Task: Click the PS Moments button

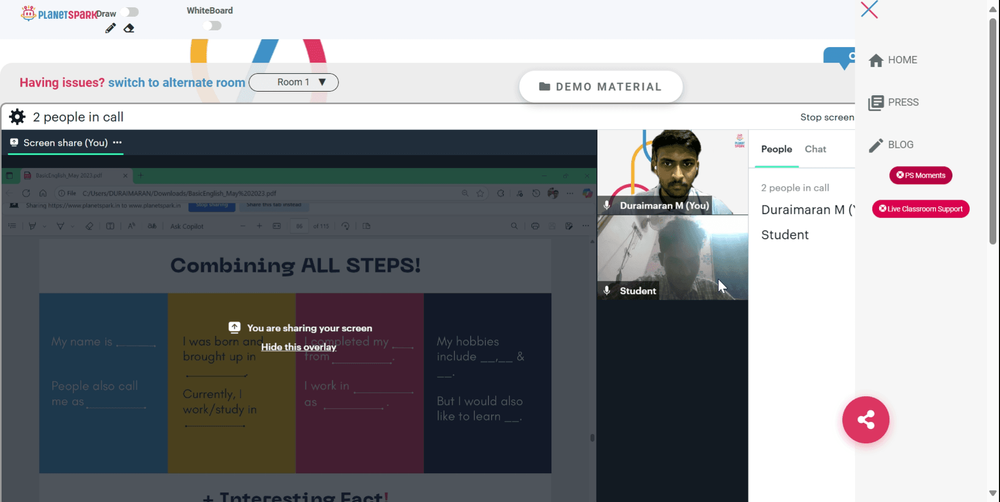Action: click(920, 175)
